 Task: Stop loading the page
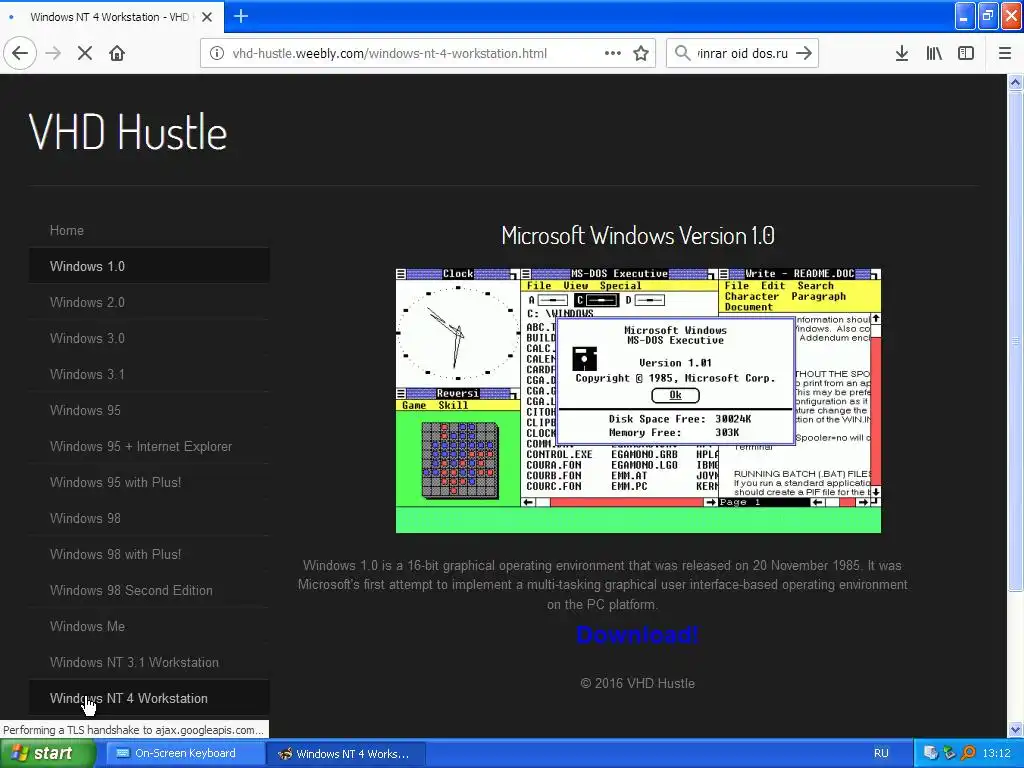tap(85, 53)
